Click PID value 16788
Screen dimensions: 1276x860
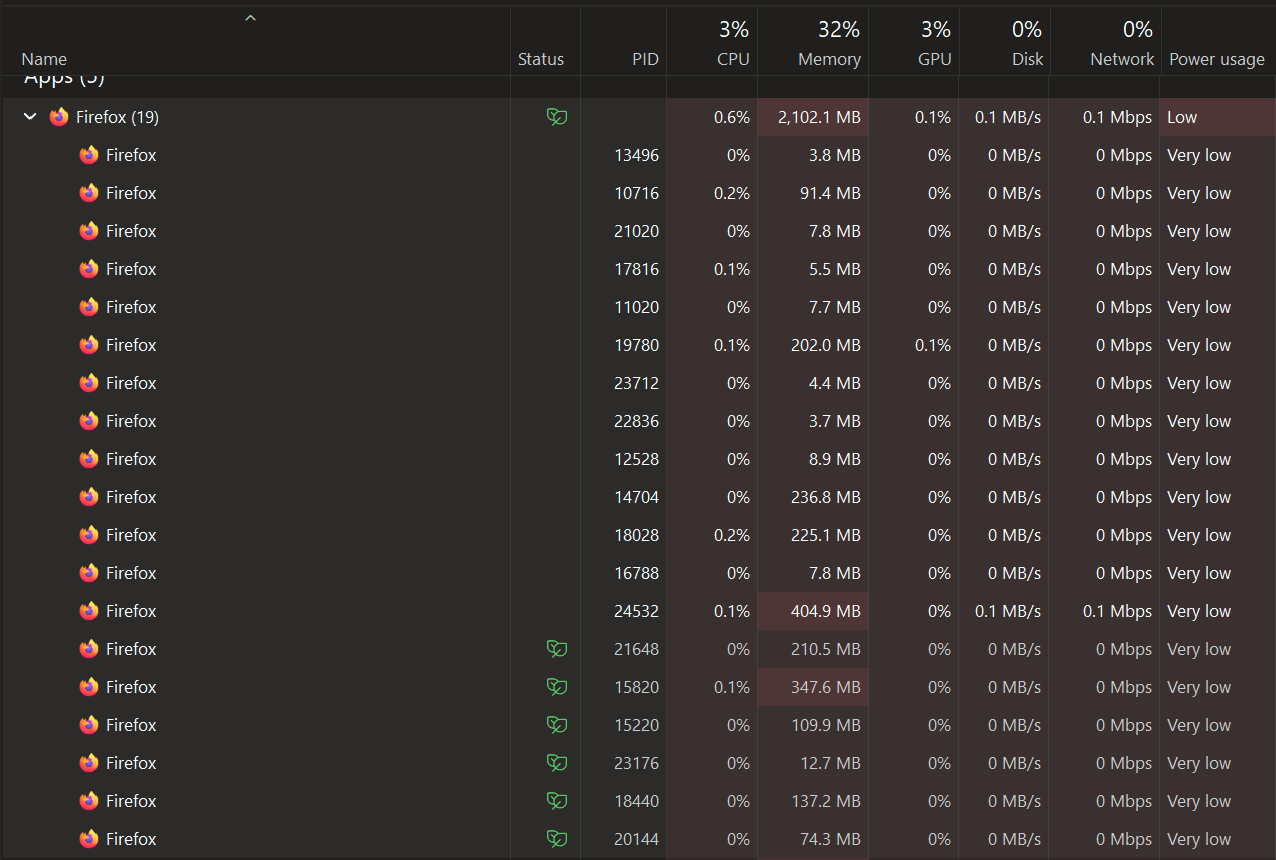(x=636, y=573)
